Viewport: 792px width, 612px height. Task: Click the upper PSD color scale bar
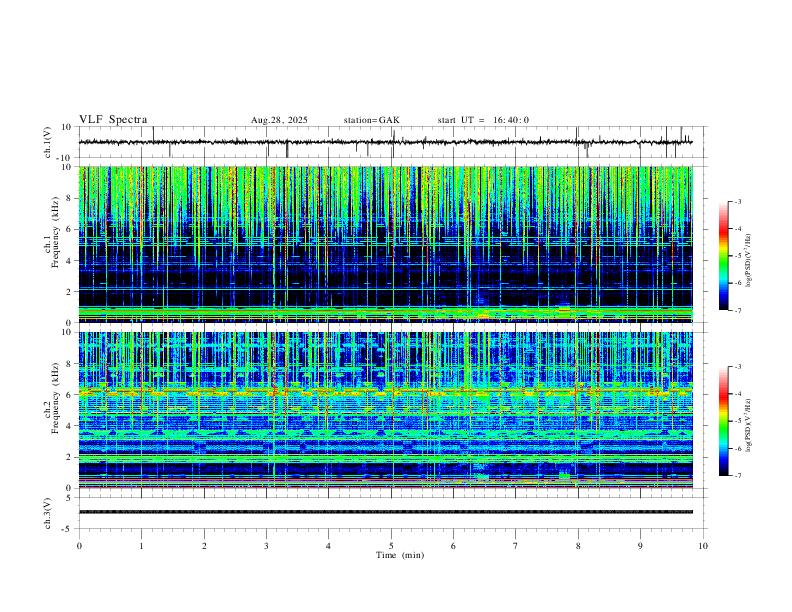coord(723,256)
